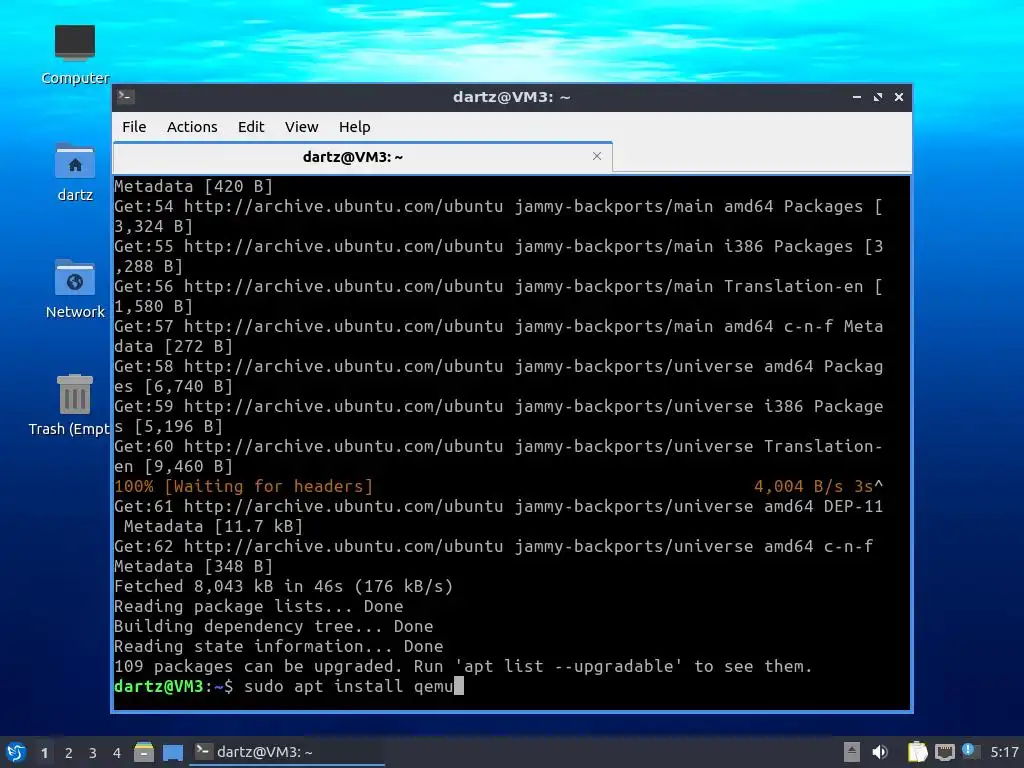Select the Computer desktop icon

click(x=74, y=55)
